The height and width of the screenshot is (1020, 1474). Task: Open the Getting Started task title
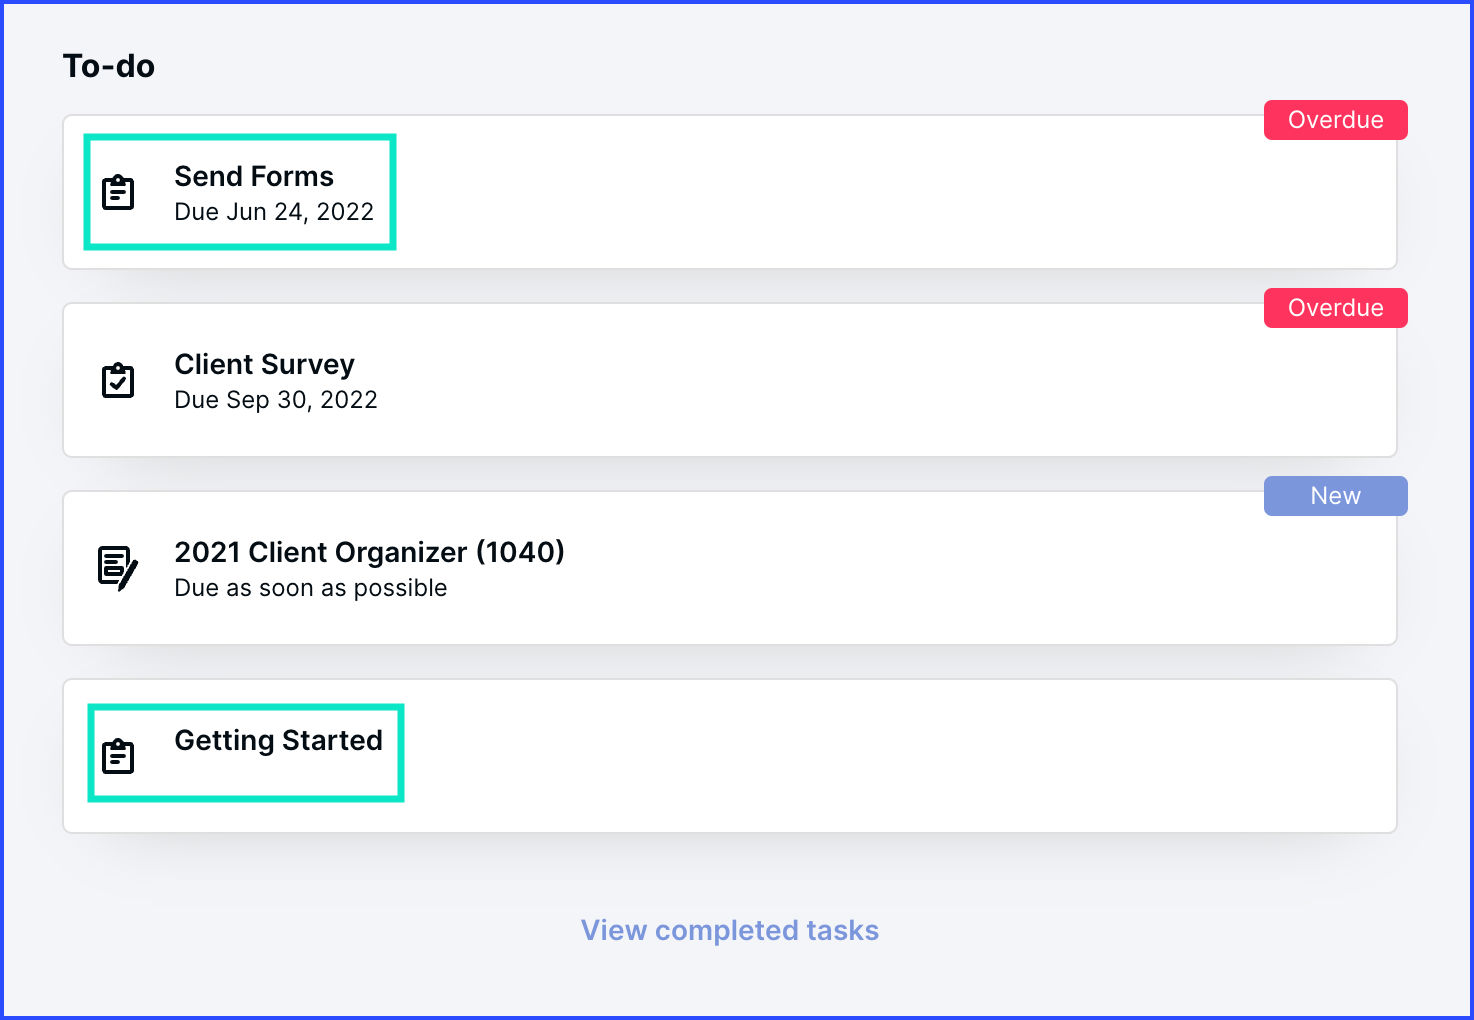click(278, 740)
